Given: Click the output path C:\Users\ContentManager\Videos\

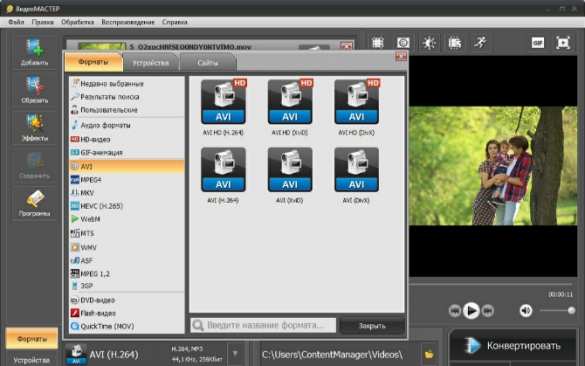Looking at the screenshot, I should [332, 354].
